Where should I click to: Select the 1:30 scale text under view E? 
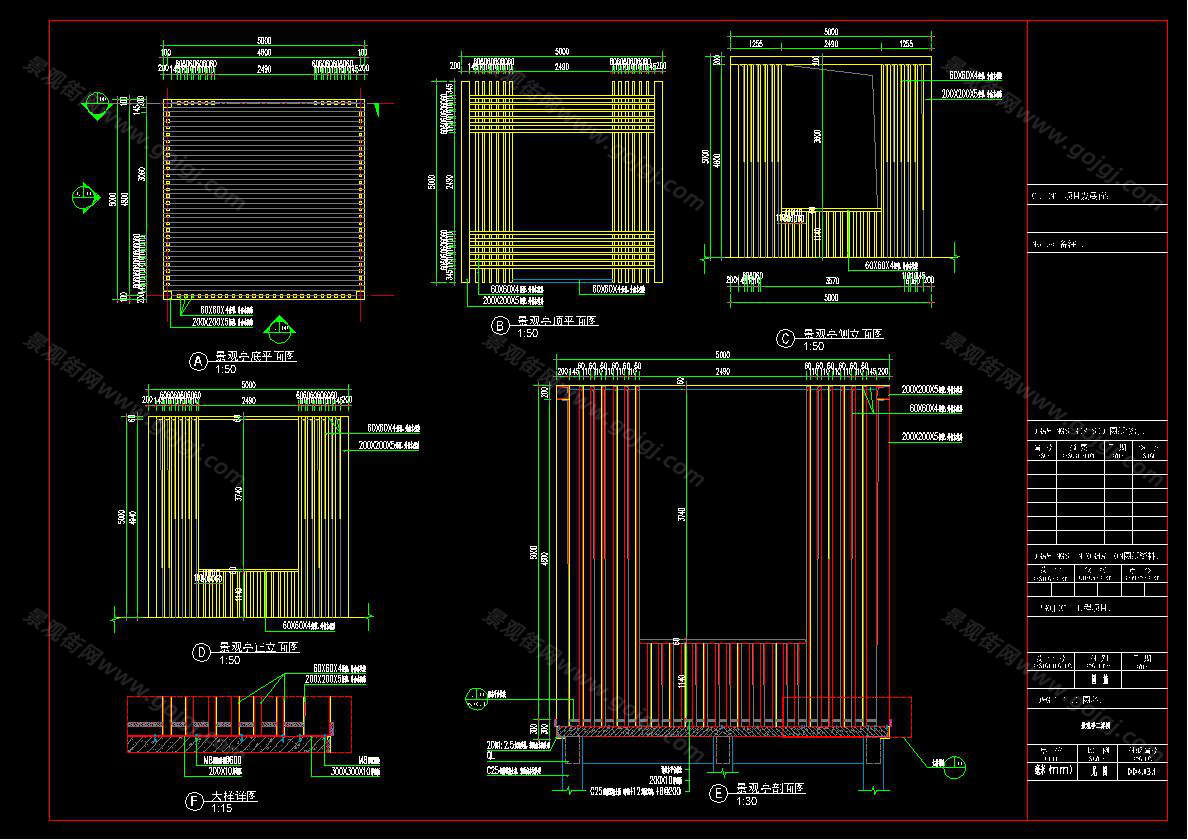coord(747,802)
